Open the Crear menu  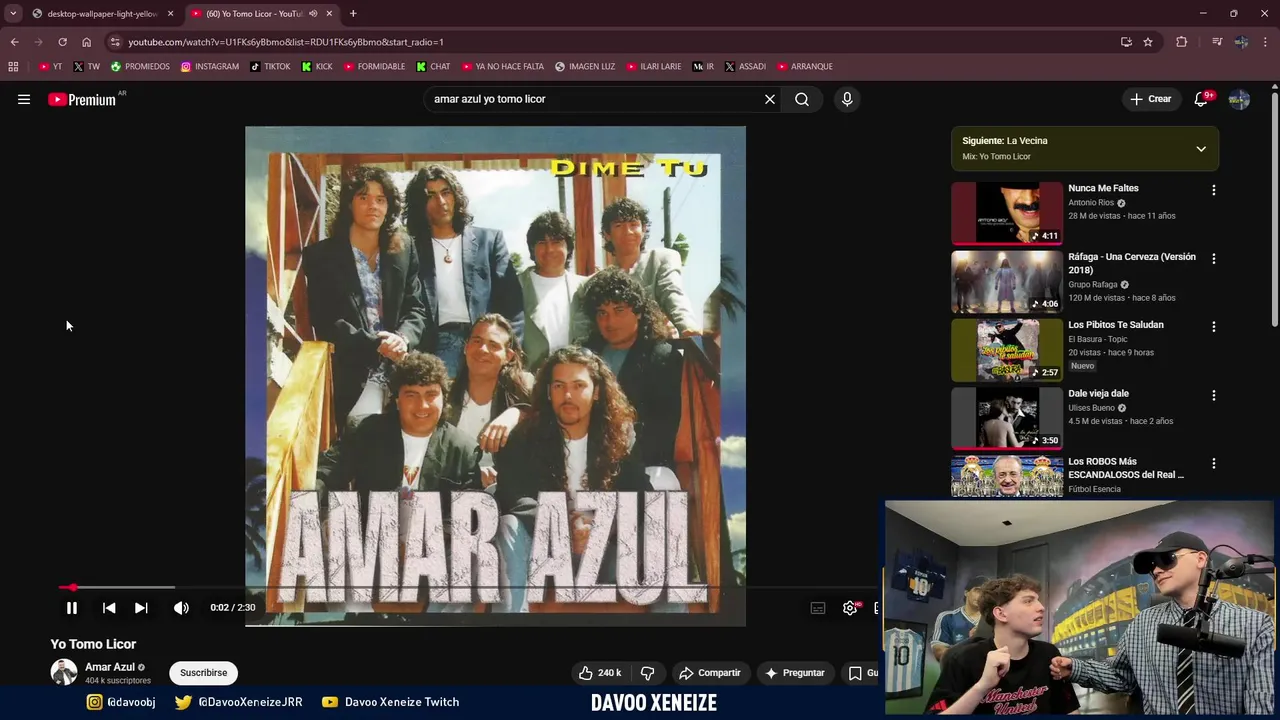point(1151,99)
